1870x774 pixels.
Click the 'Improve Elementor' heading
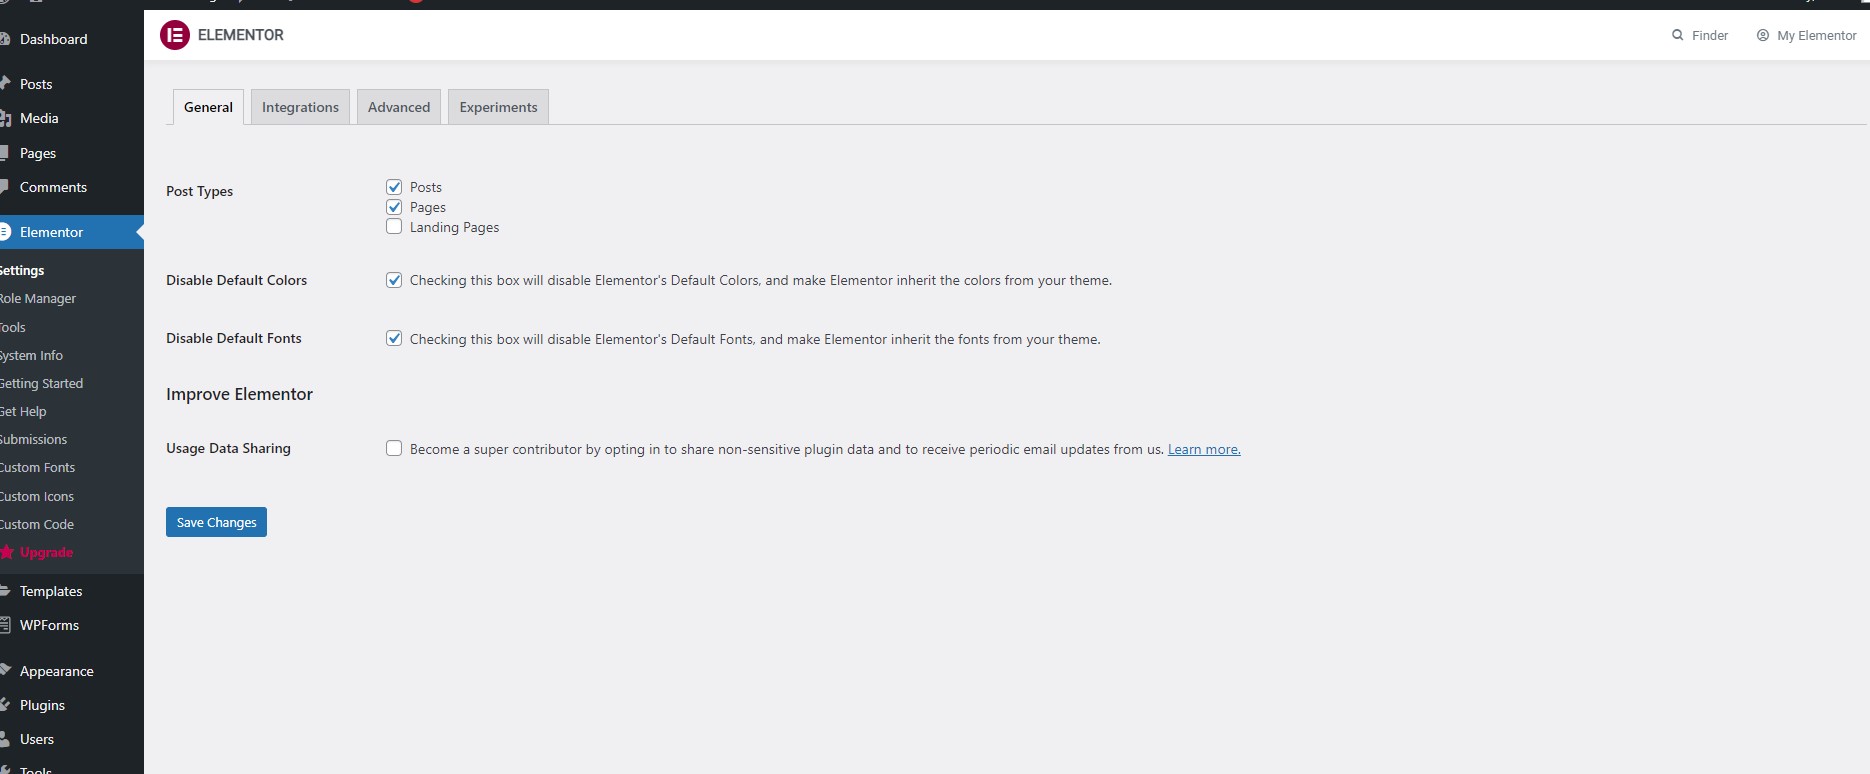240,394
